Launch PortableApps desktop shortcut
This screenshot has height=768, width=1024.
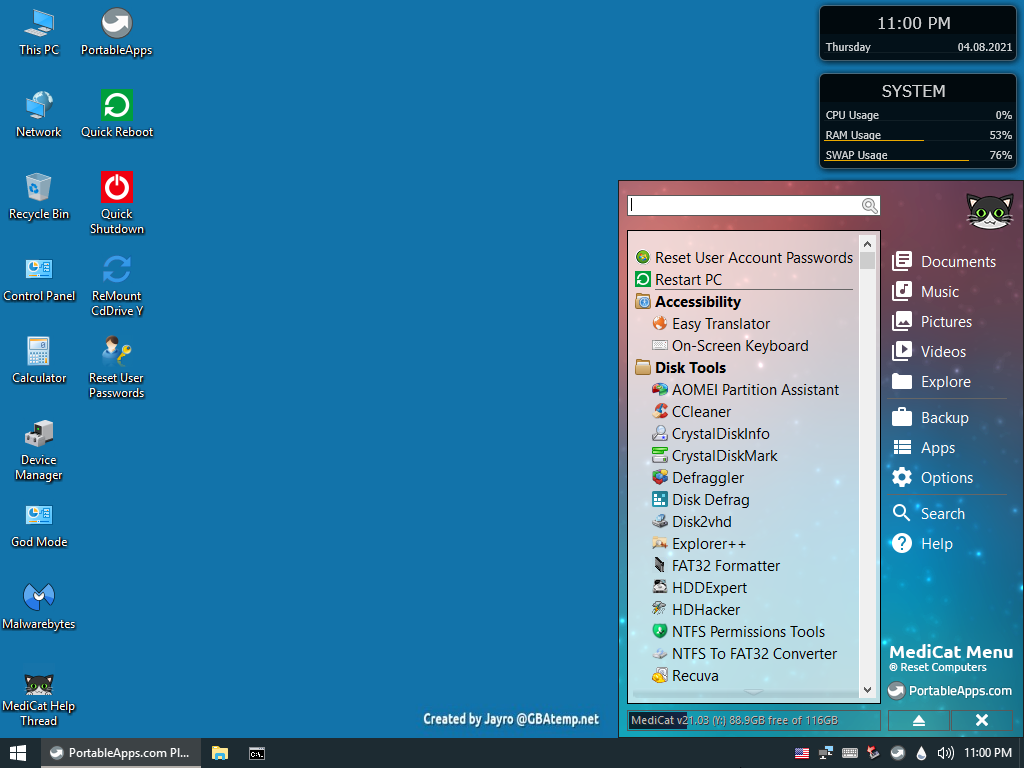tap(116, 33)
